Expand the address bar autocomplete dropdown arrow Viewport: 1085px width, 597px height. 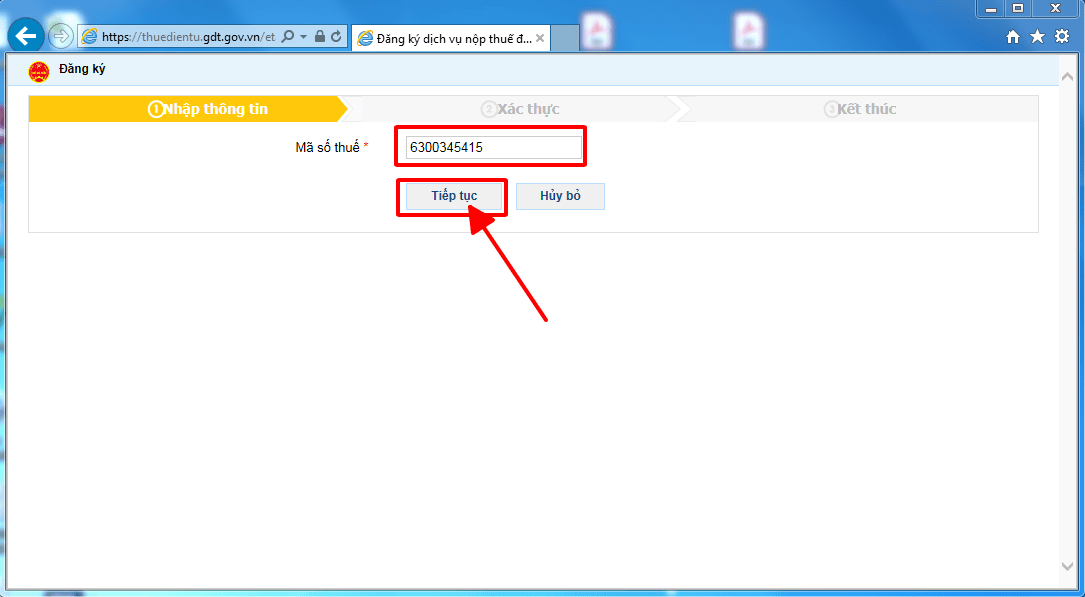tap(303, 37)
